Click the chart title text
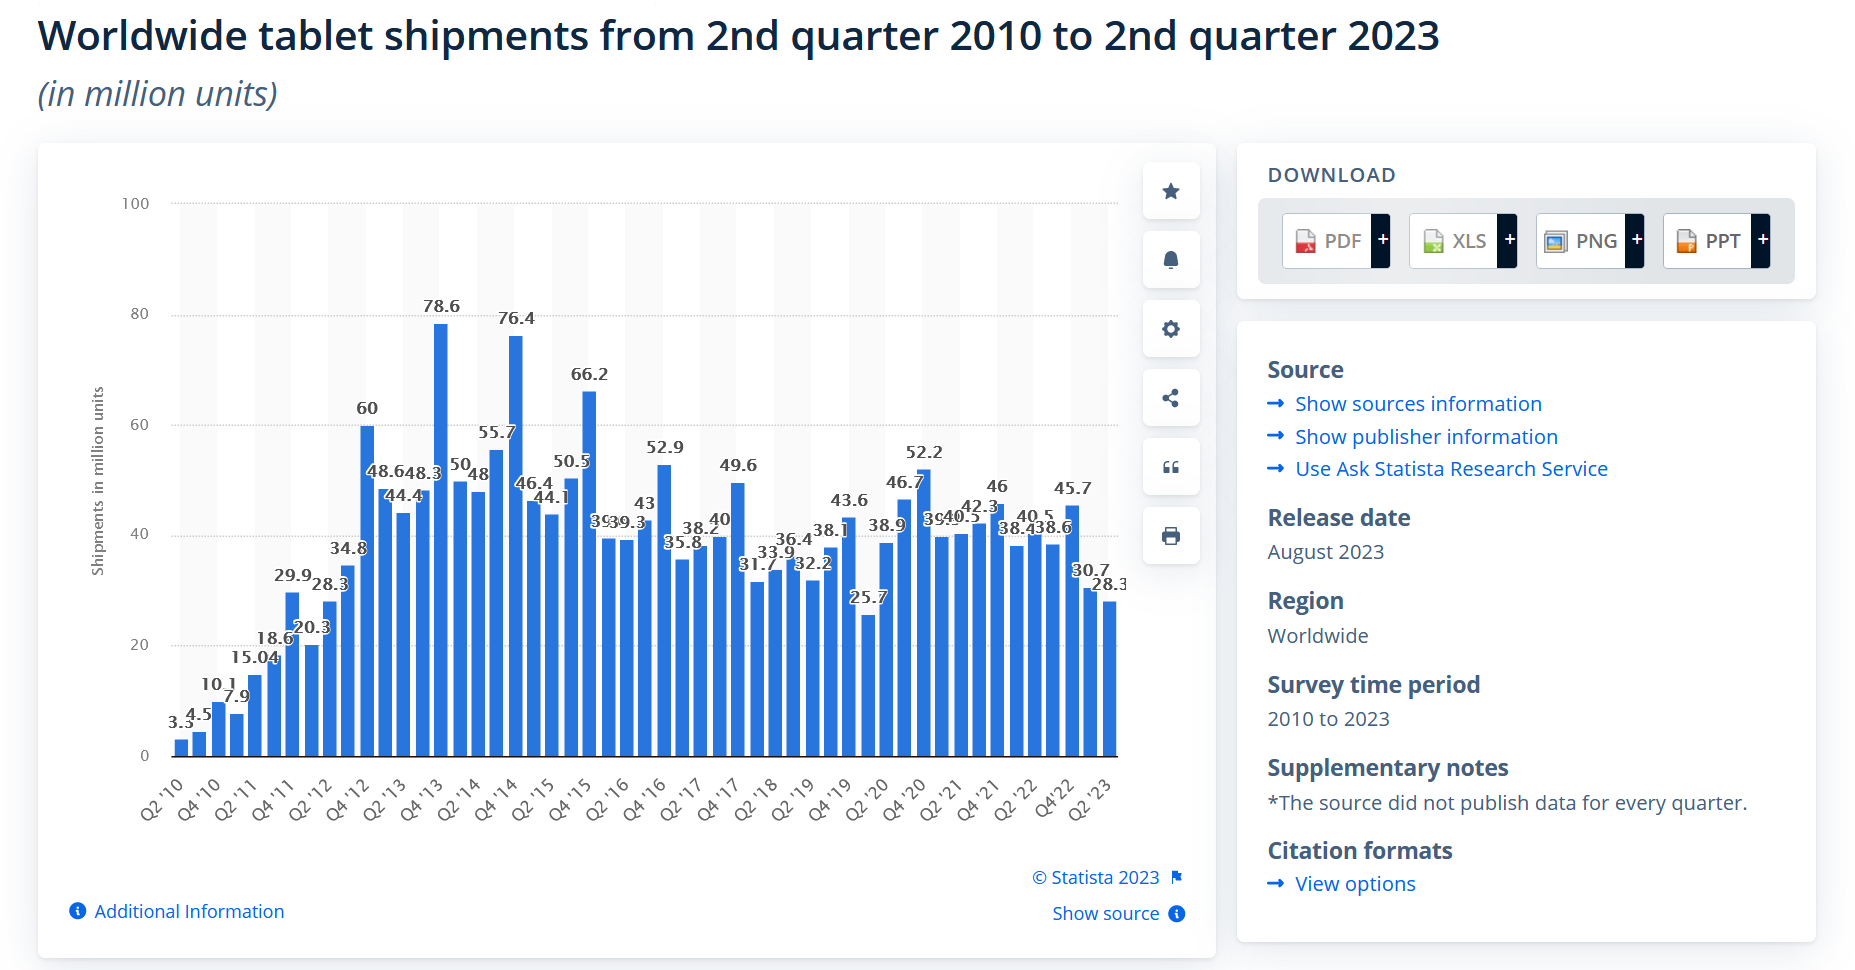 click(x=739, y=36)
